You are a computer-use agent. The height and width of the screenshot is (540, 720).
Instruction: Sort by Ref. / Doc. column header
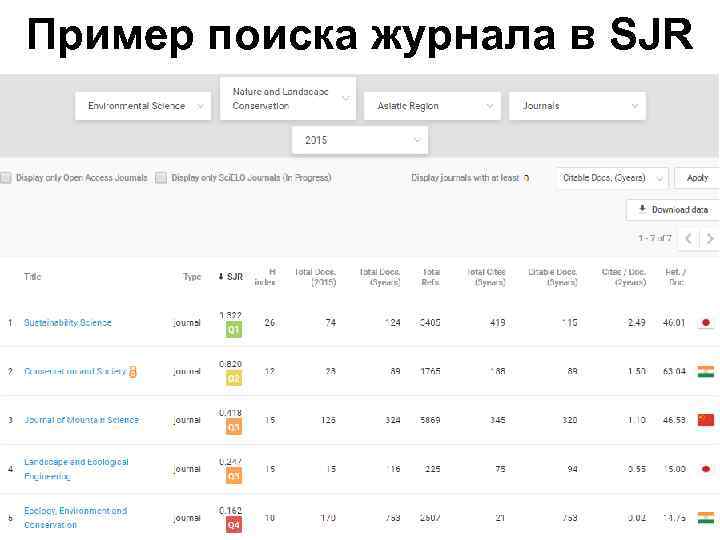(675, 277)
